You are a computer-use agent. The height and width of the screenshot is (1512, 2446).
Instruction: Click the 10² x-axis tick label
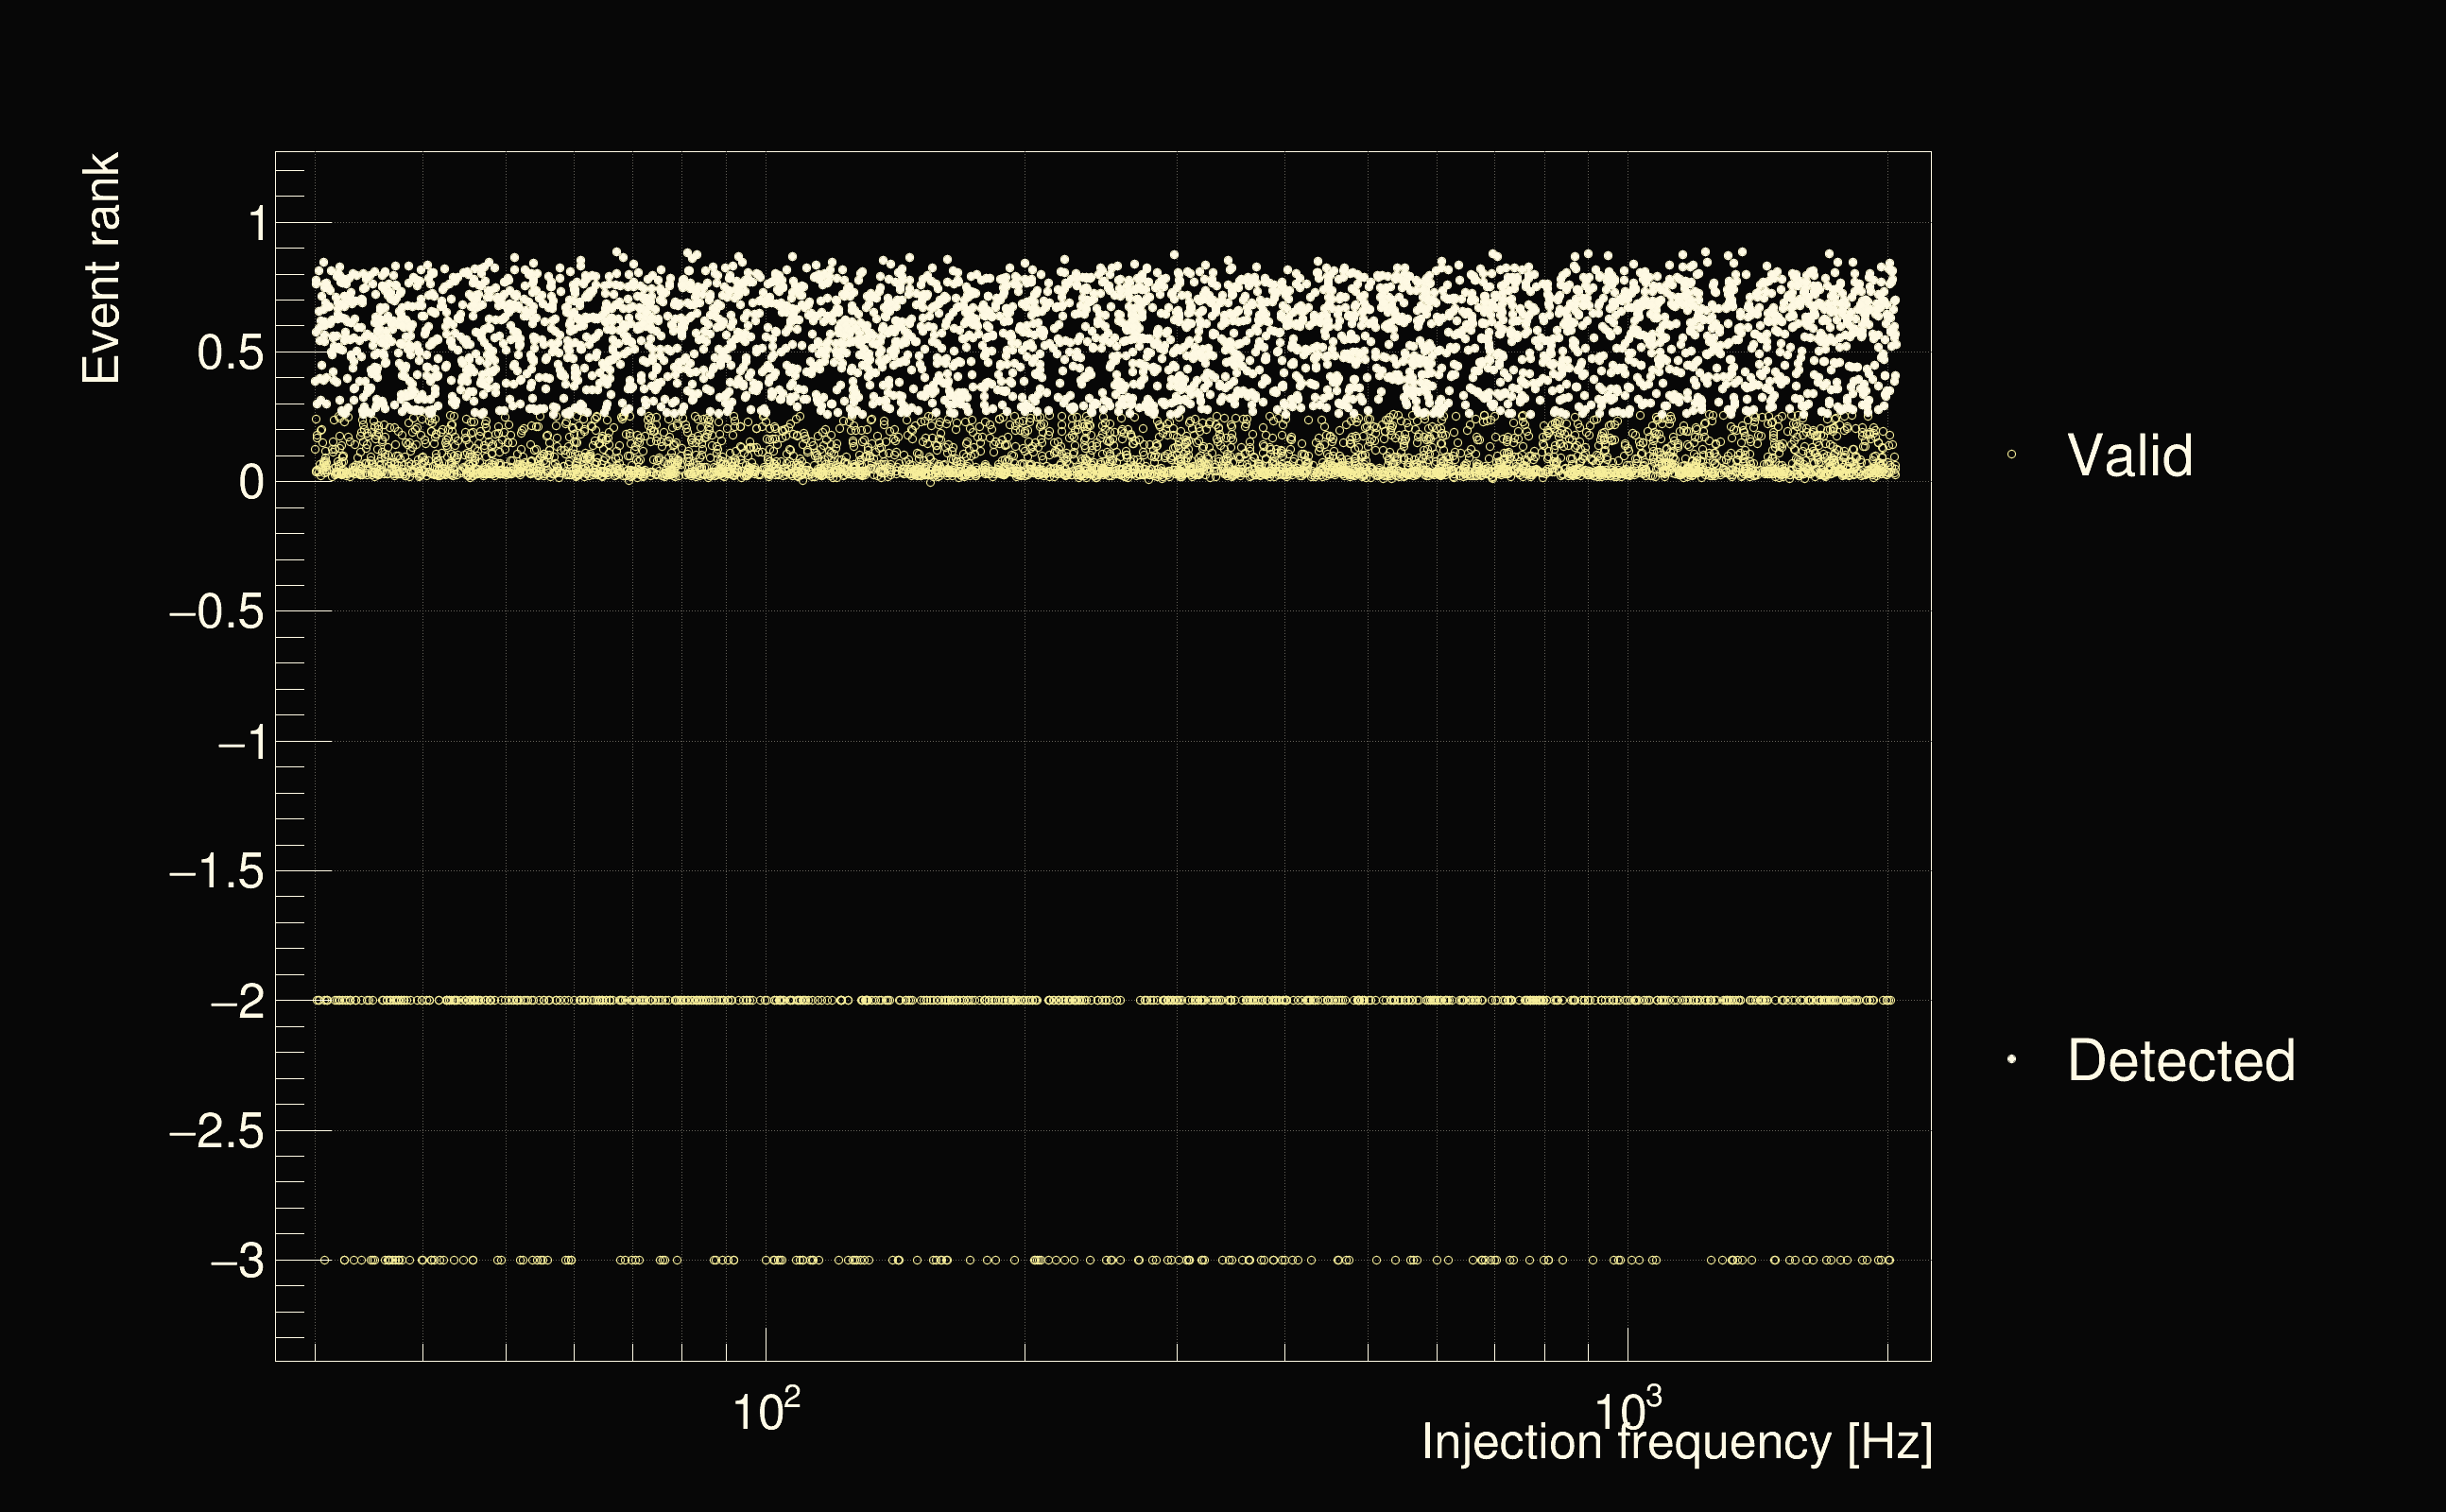(x=766, y=1411)
